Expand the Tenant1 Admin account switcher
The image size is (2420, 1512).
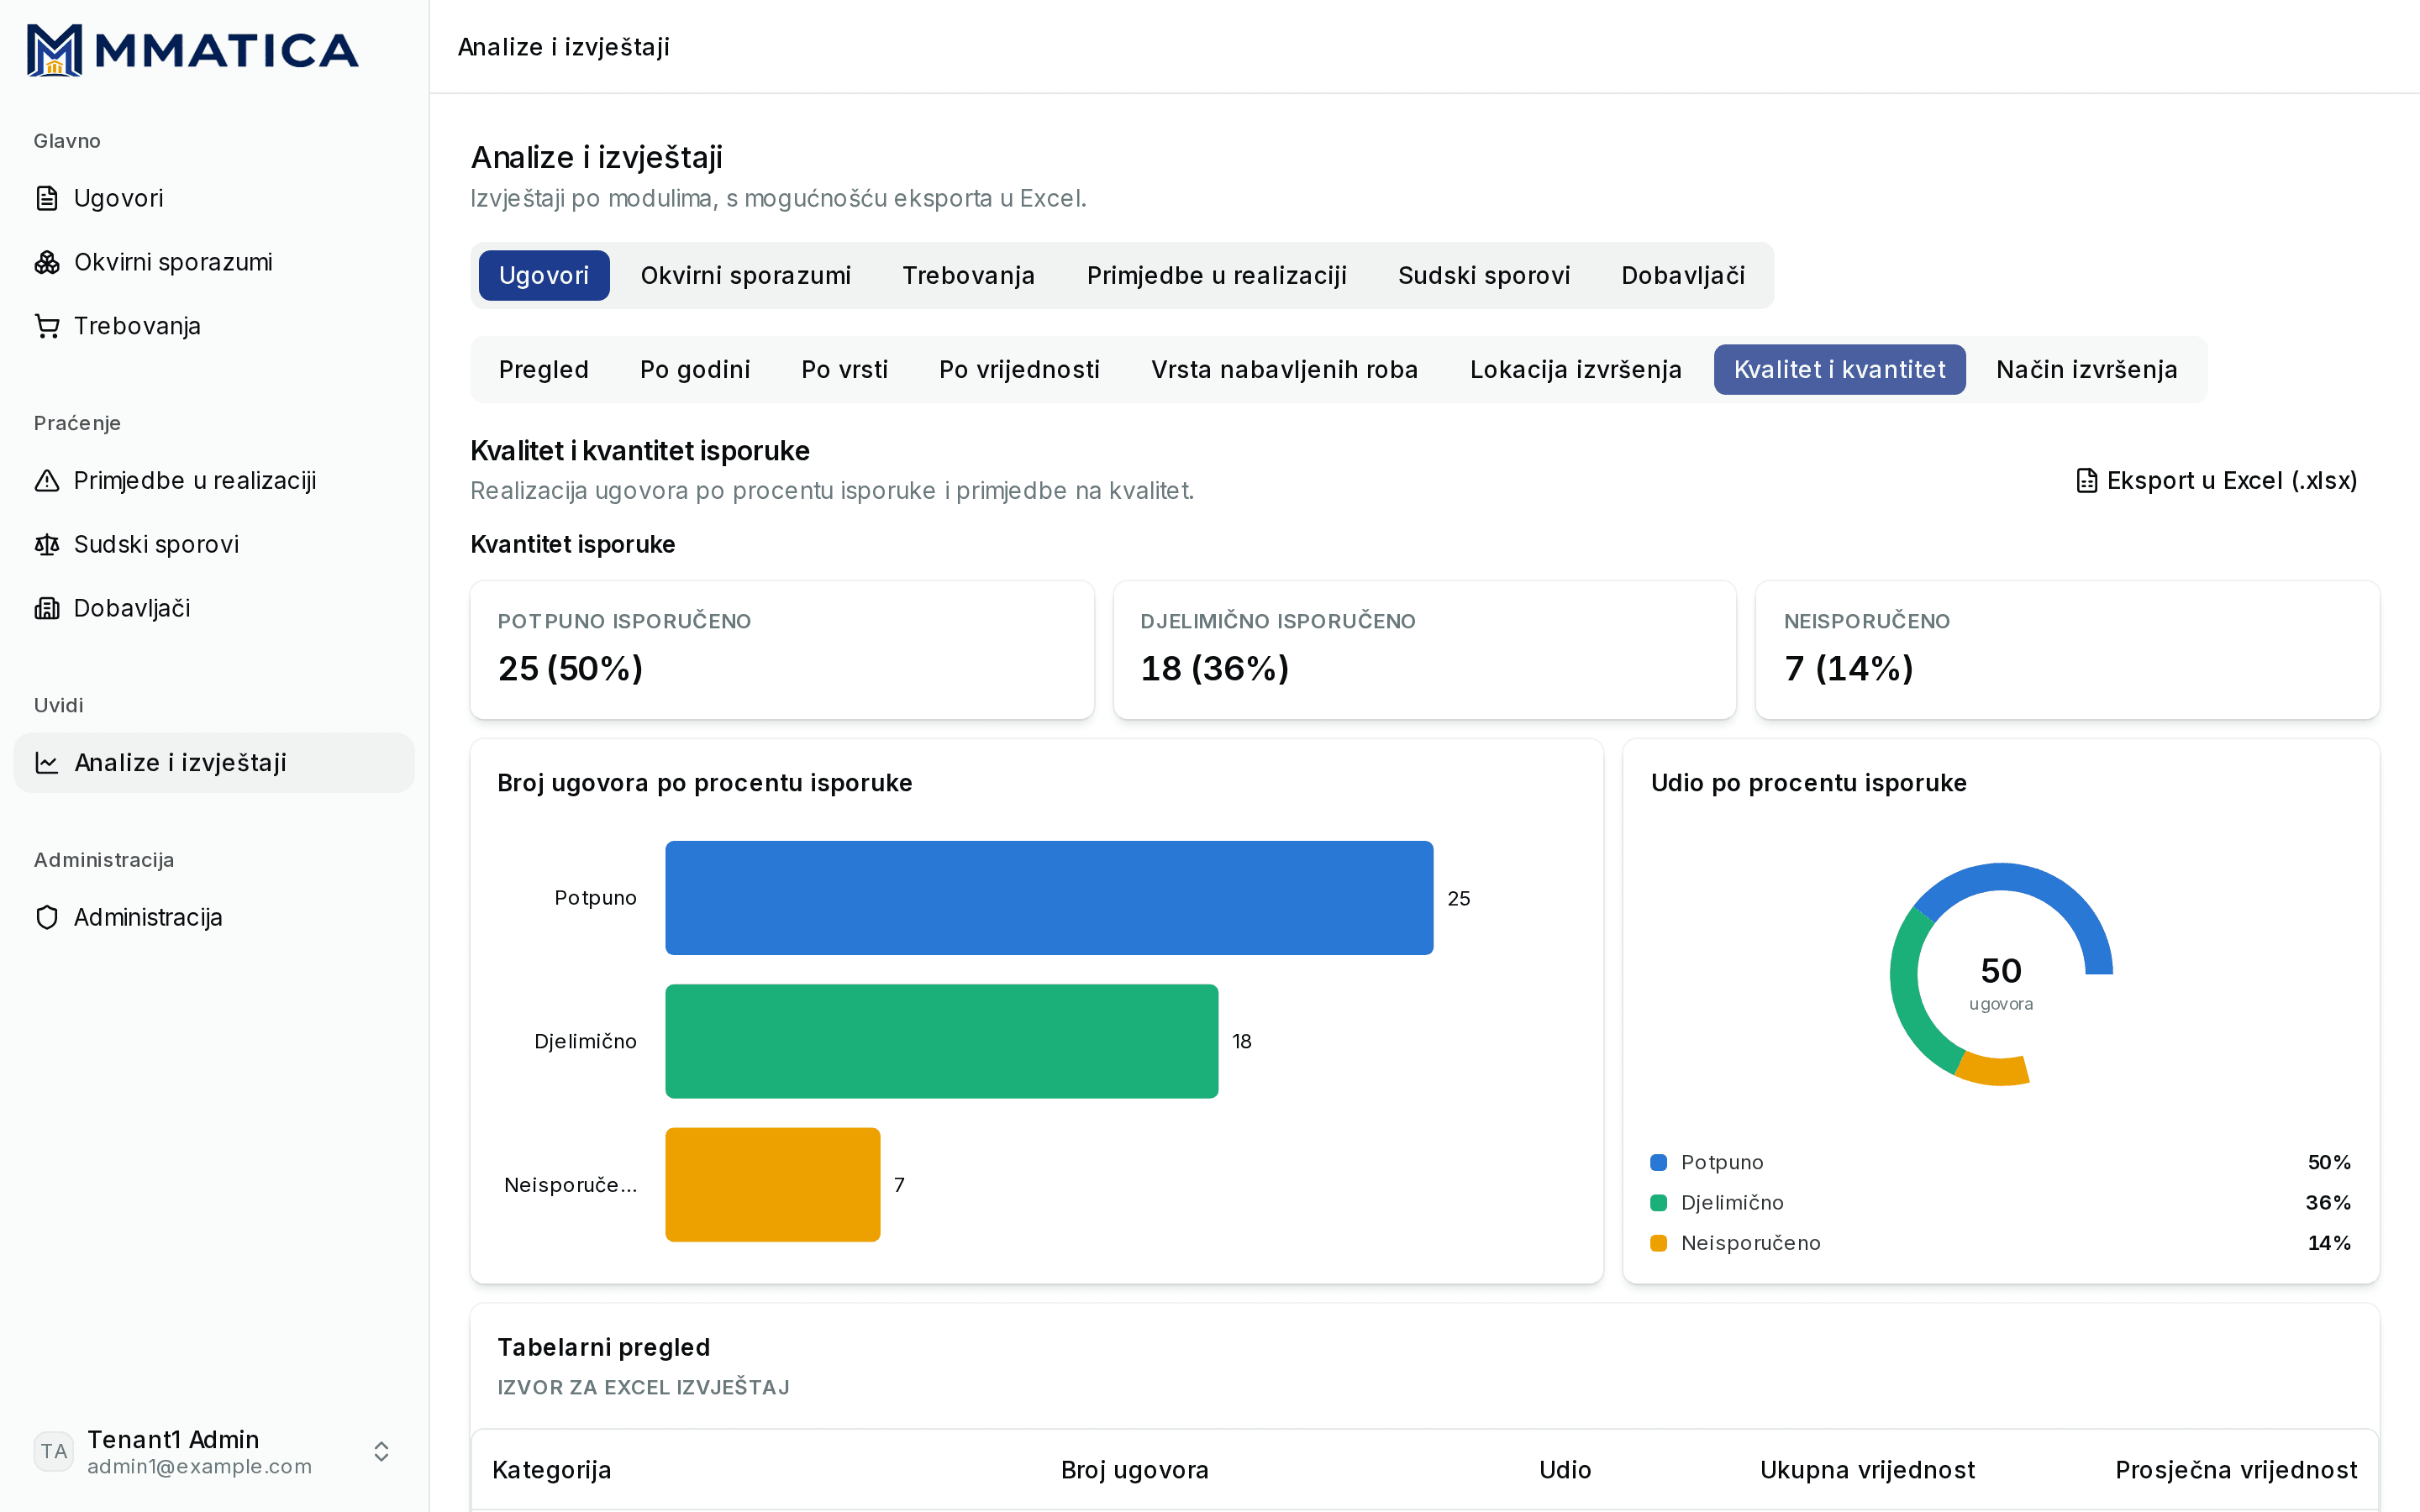(x=381, y=1452)
